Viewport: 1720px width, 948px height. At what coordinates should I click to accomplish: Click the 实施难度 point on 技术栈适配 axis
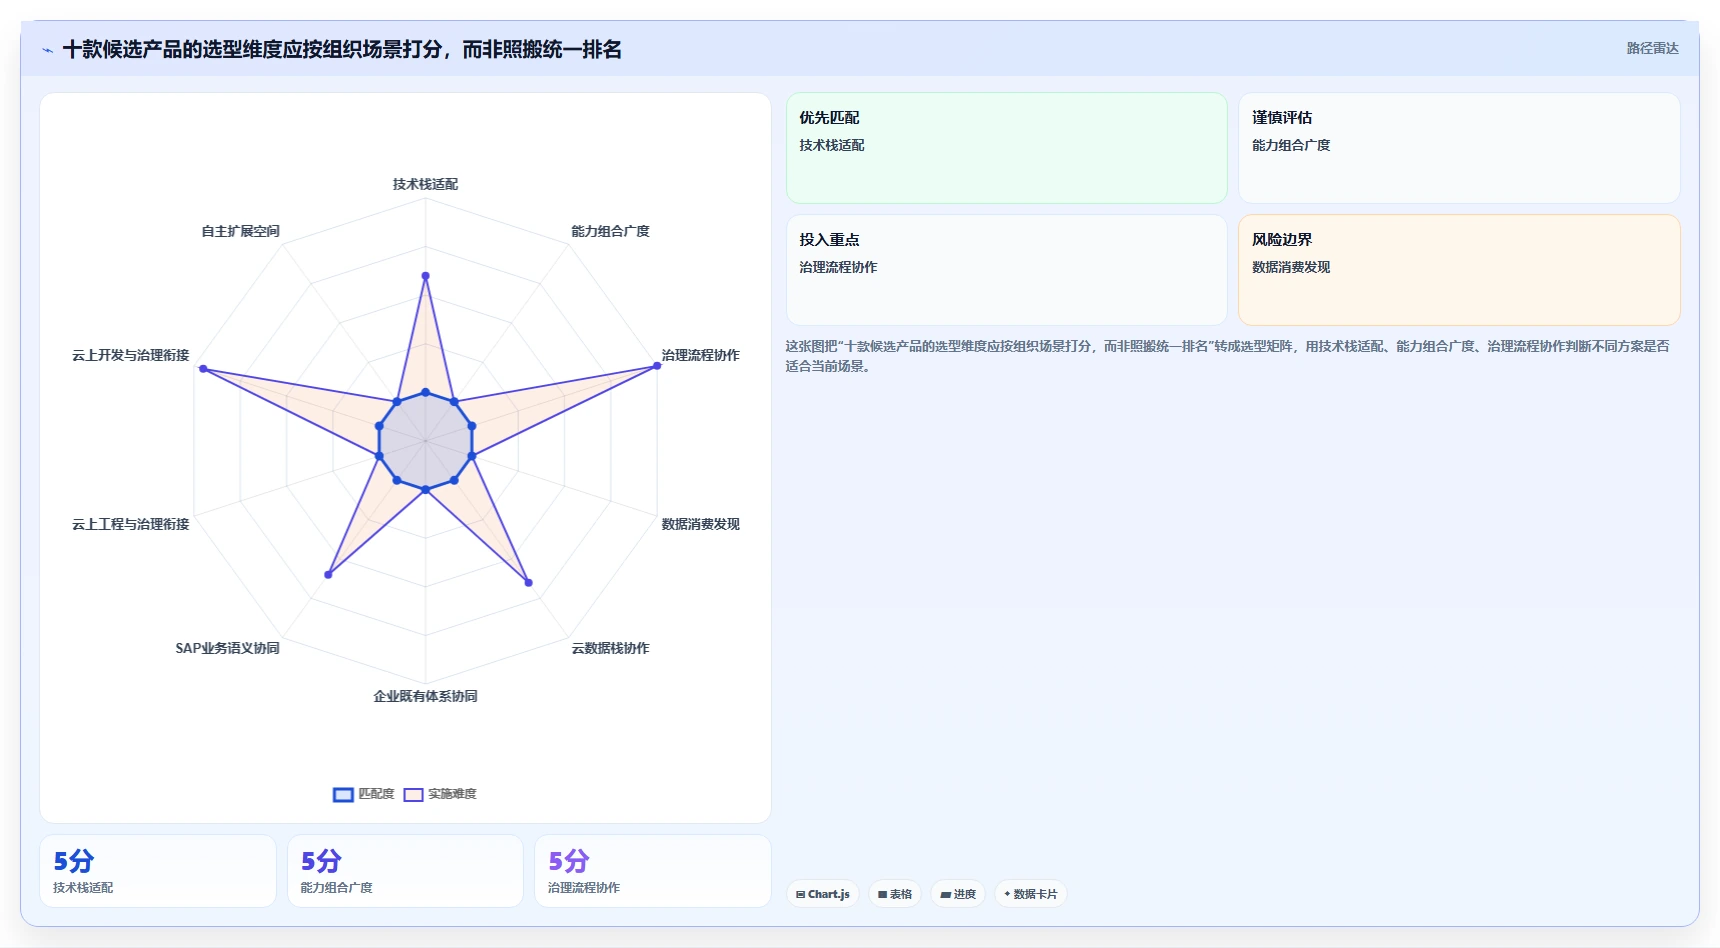(x=425, y=276)
